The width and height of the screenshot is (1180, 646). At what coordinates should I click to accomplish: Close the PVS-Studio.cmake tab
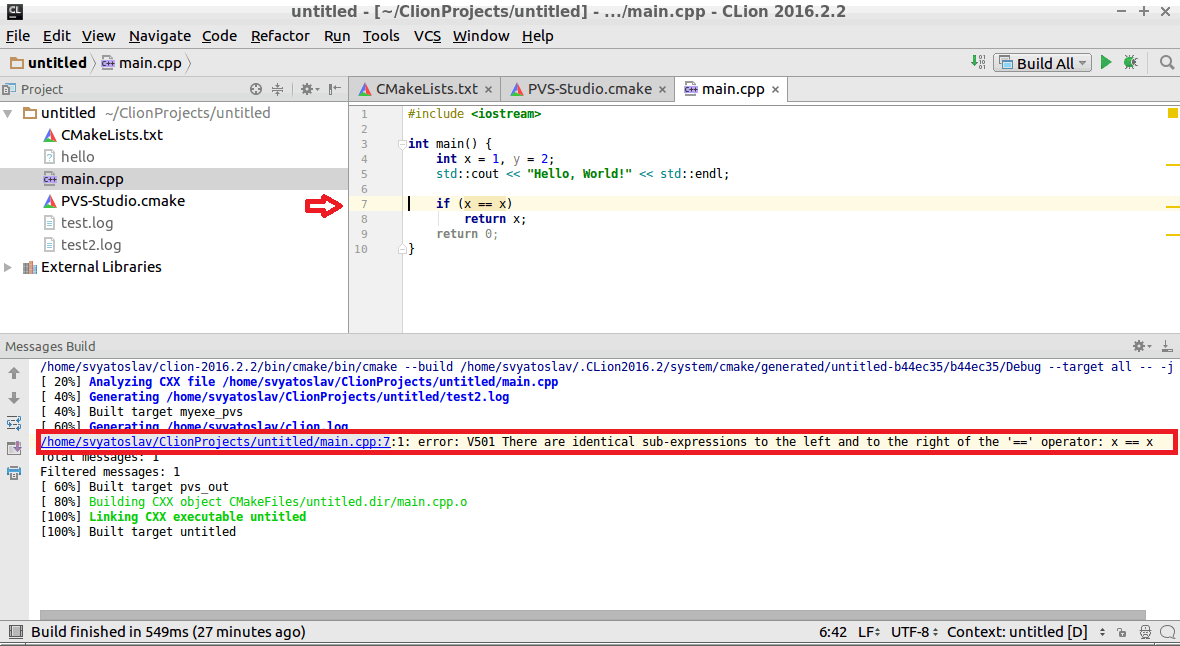[662, 90]
